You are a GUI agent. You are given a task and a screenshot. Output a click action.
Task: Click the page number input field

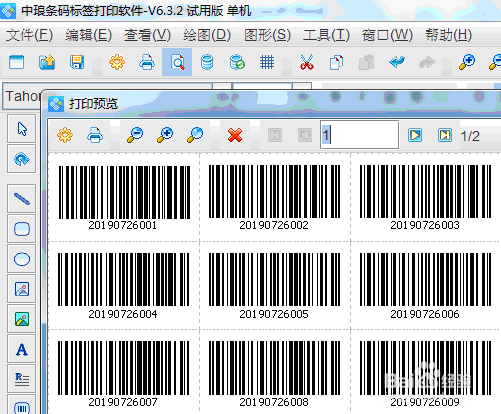360,135
